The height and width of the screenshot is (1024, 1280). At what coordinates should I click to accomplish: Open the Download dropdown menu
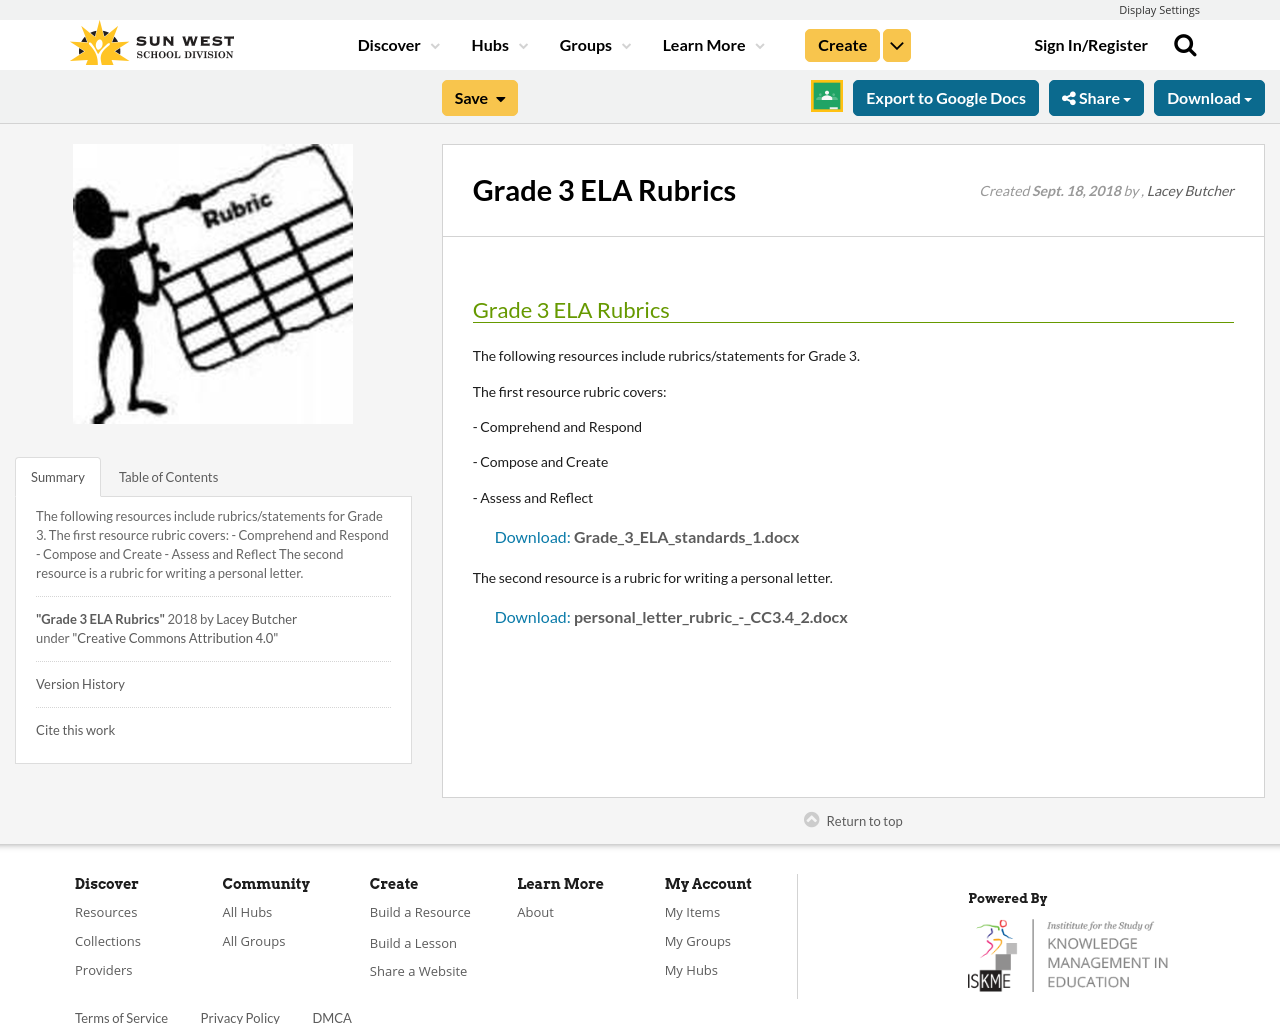click(x=1209, y=97)
